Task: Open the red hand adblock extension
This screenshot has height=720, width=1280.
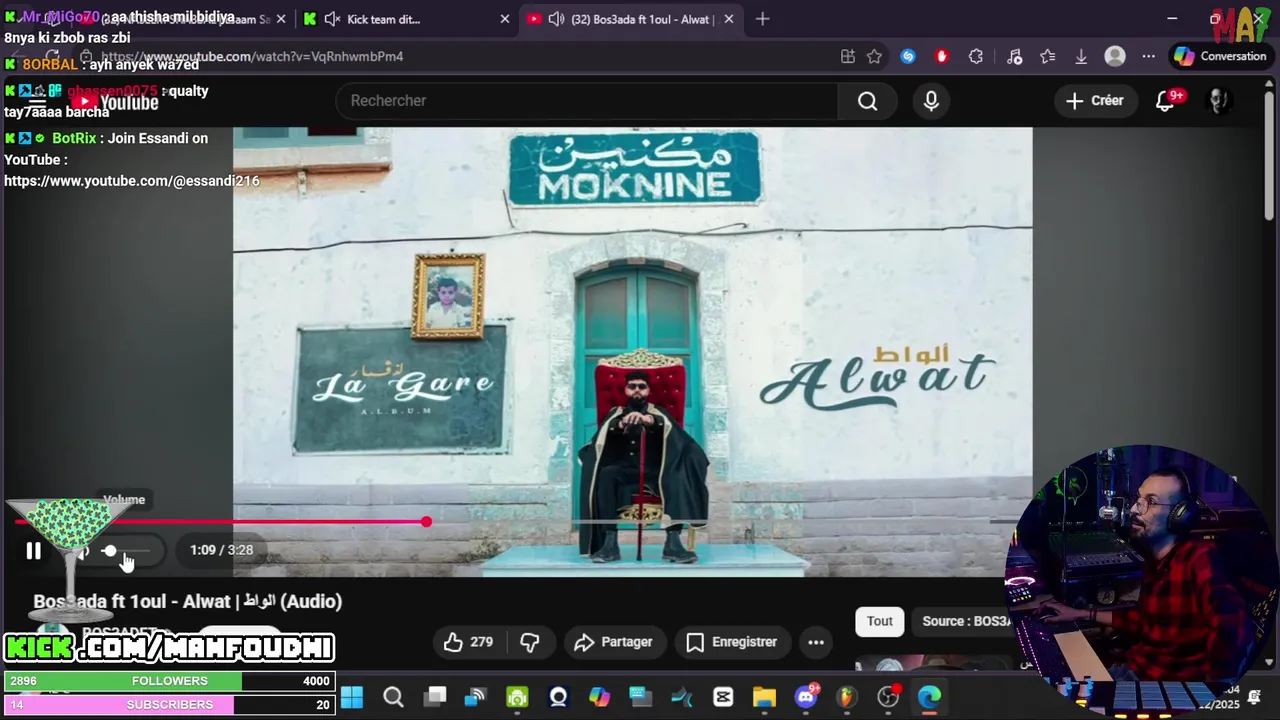Action: [942, 57]
